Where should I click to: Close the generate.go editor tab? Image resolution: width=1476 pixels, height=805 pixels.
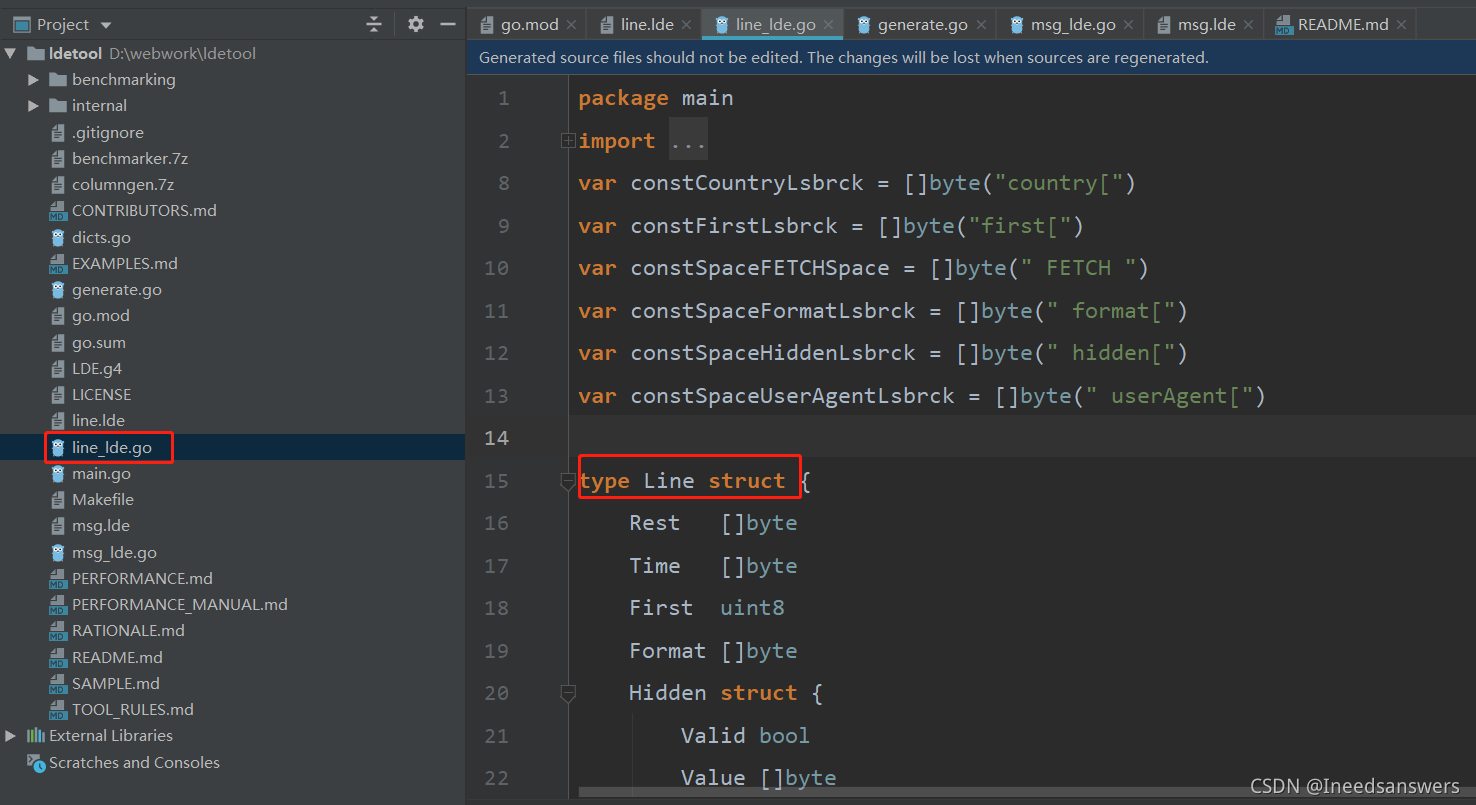tap(981, 25)
